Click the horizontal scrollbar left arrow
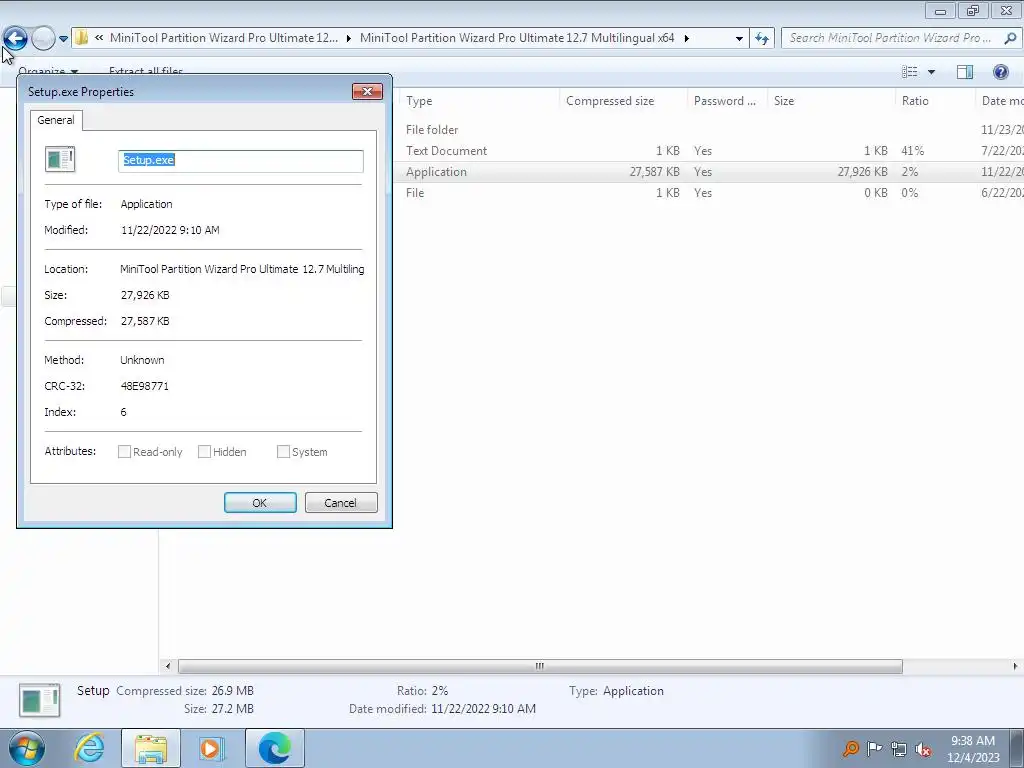This screenshot has height=768, width=1024. (x=168, y=666)
